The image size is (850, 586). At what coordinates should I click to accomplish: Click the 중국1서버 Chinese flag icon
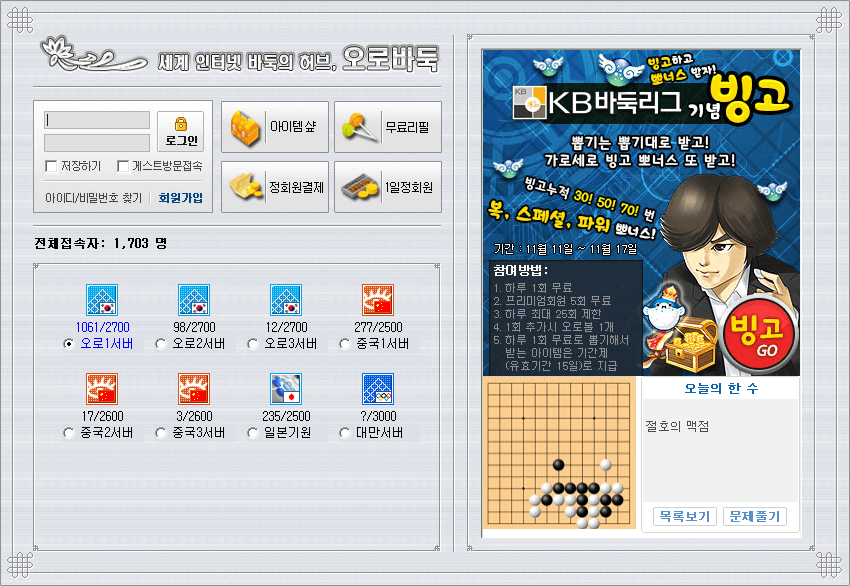coord(378,300)
